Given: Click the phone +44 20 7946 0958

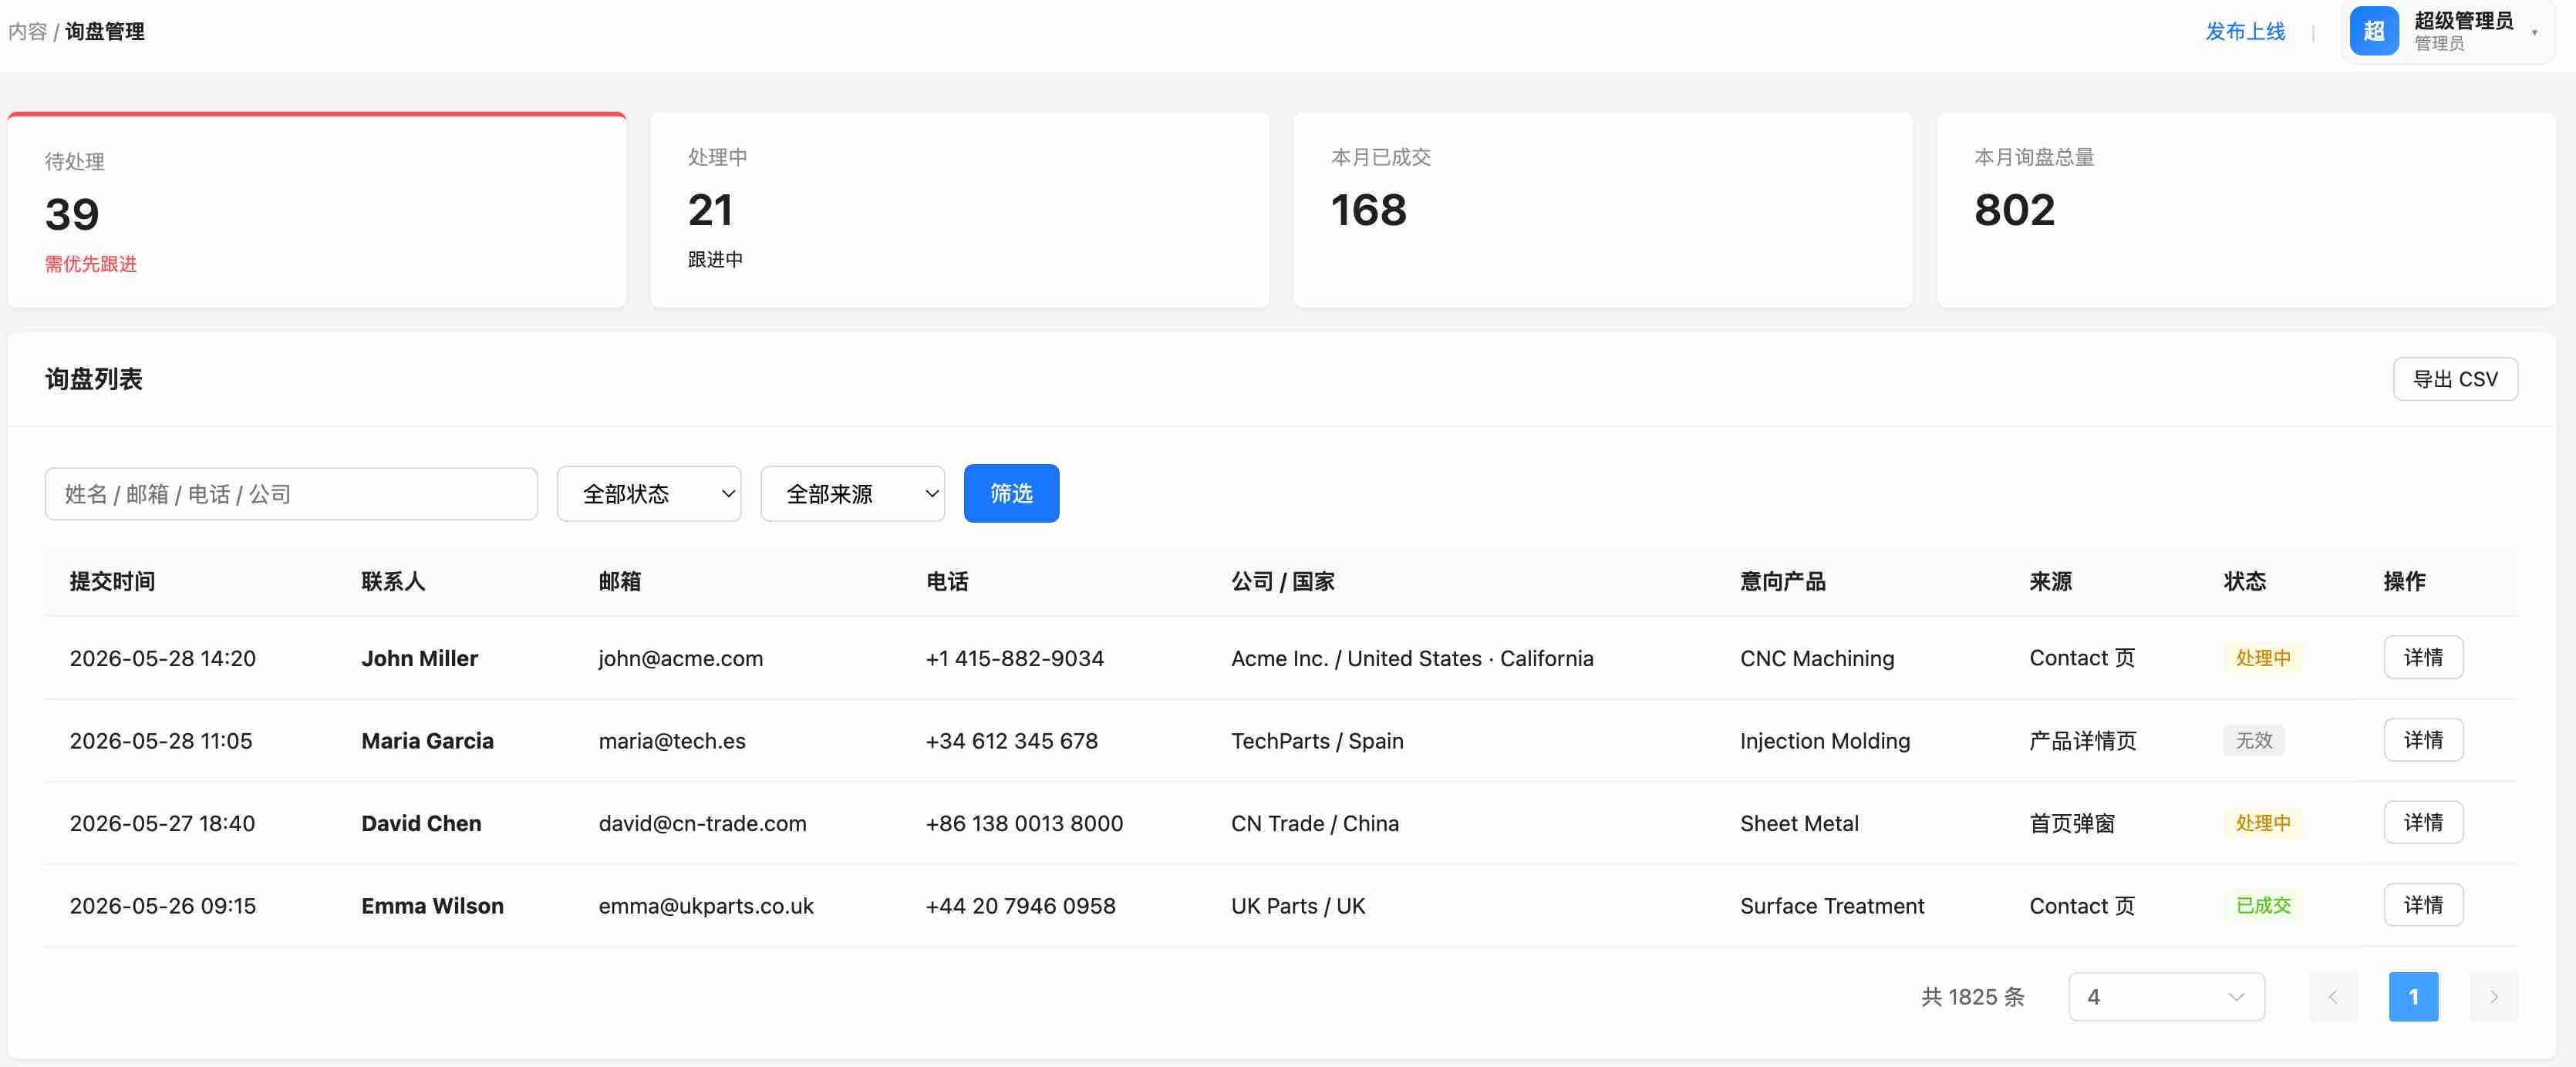Looking at the screenshot, I should click(1020, 906).
